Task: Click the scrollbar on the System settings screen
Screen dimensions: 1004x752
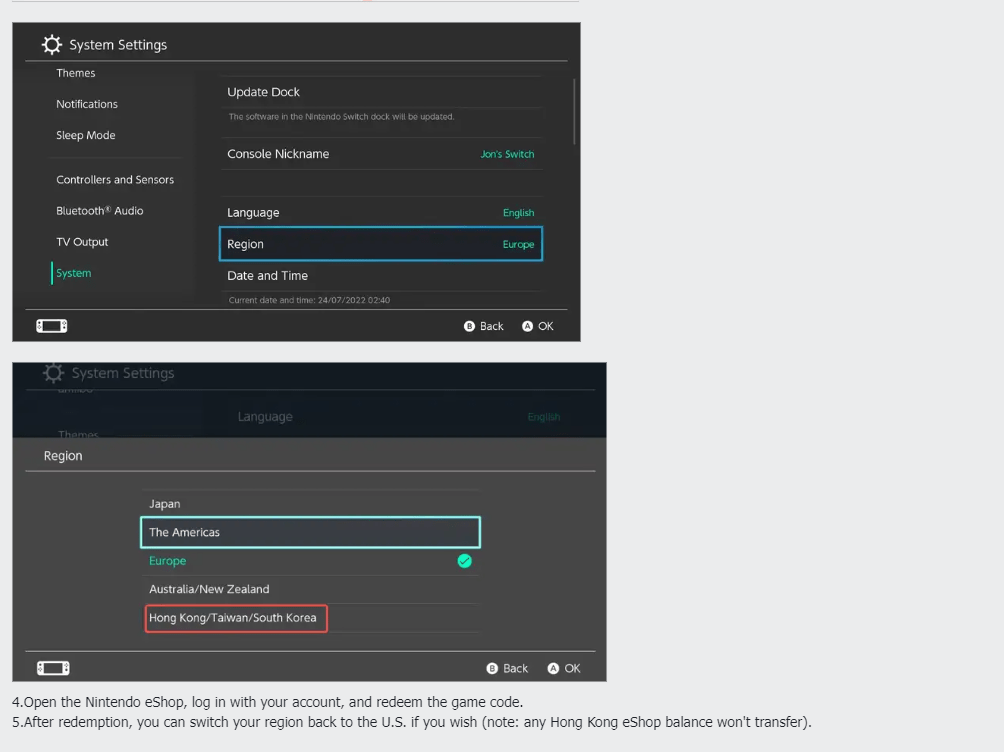Action: (574, 111)
